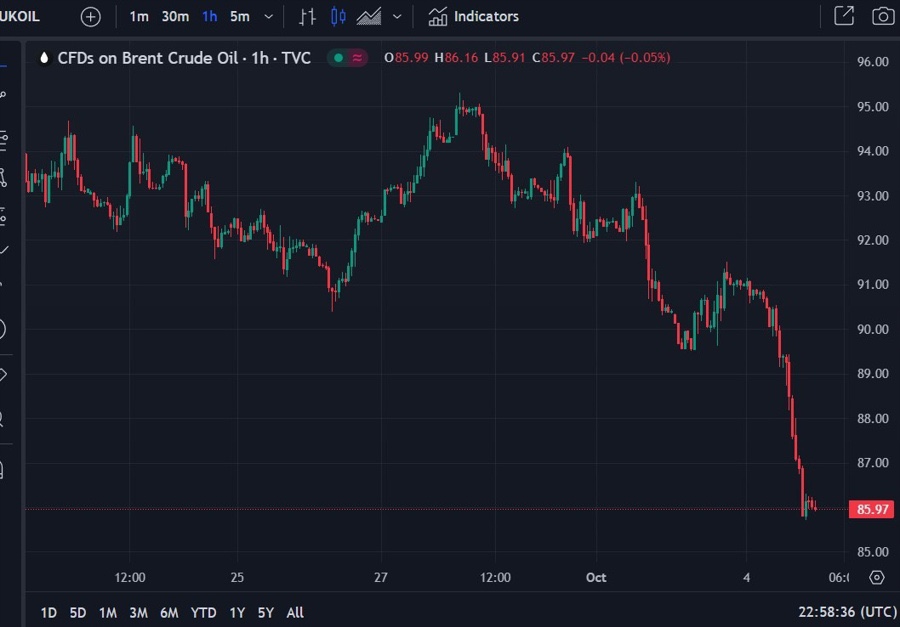Switch to the 6M date range
The width and height of the screenshot is (900, 627).
[169, 612]
